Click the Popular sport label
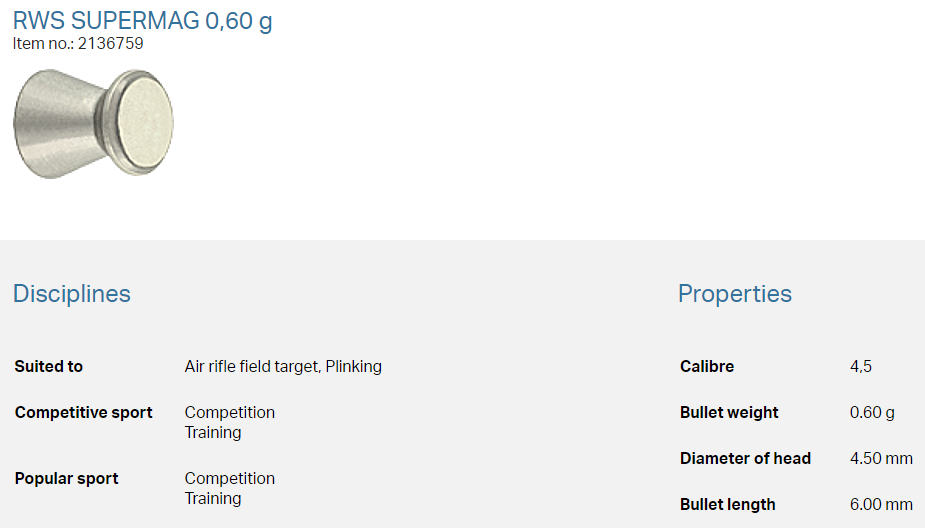The width and height of the screenshot is (925, 528). (x=67, y=479)
